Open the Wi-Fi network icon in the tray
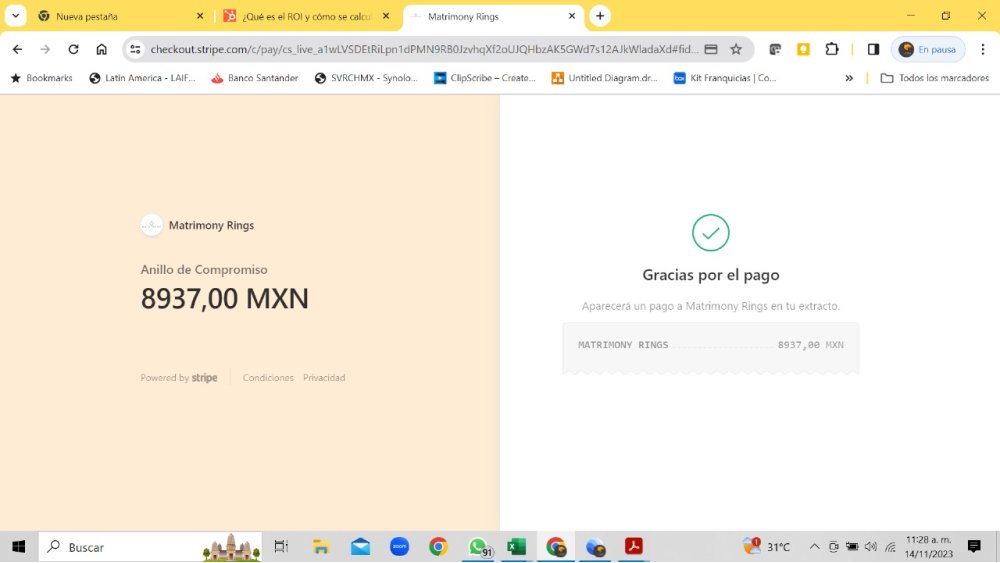Viewport: 1000px width, 563px height. tap(890, 546)
